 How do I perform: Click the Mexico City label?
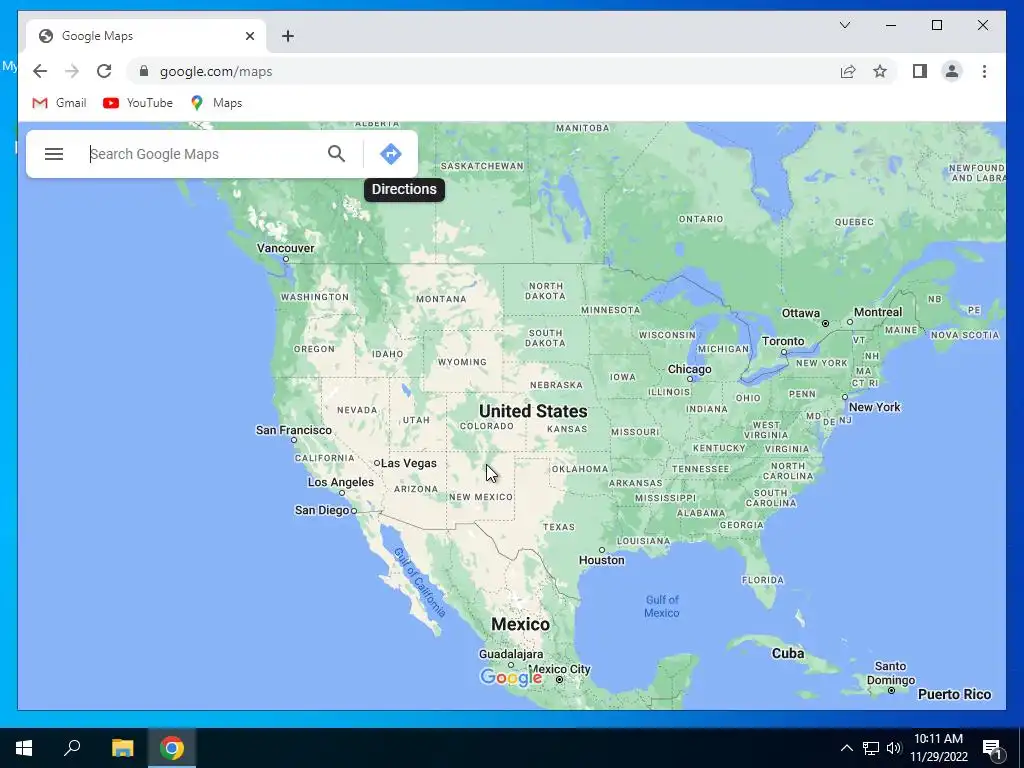559,669
